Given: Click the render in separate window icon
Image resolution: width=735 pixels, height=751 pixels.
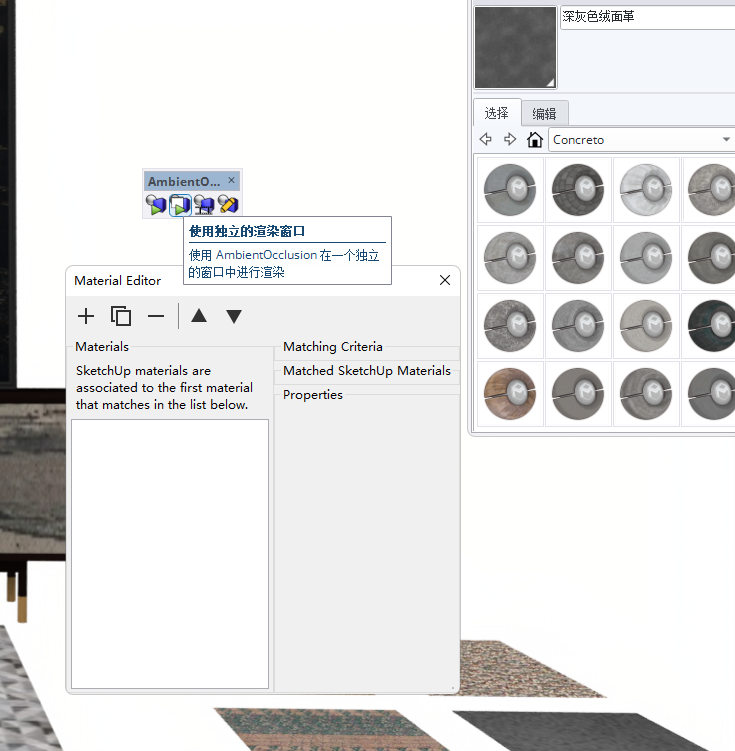Looking at the screenshot, I should 180,205.
